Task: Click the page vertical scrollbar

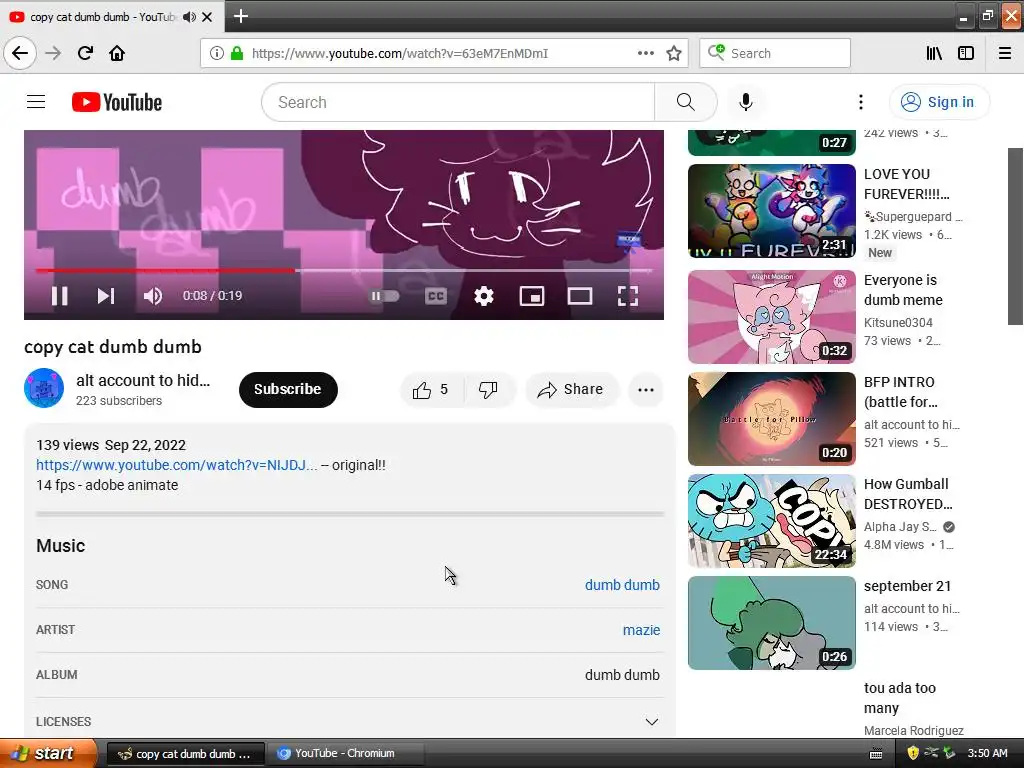Action: coord(1015,236)
